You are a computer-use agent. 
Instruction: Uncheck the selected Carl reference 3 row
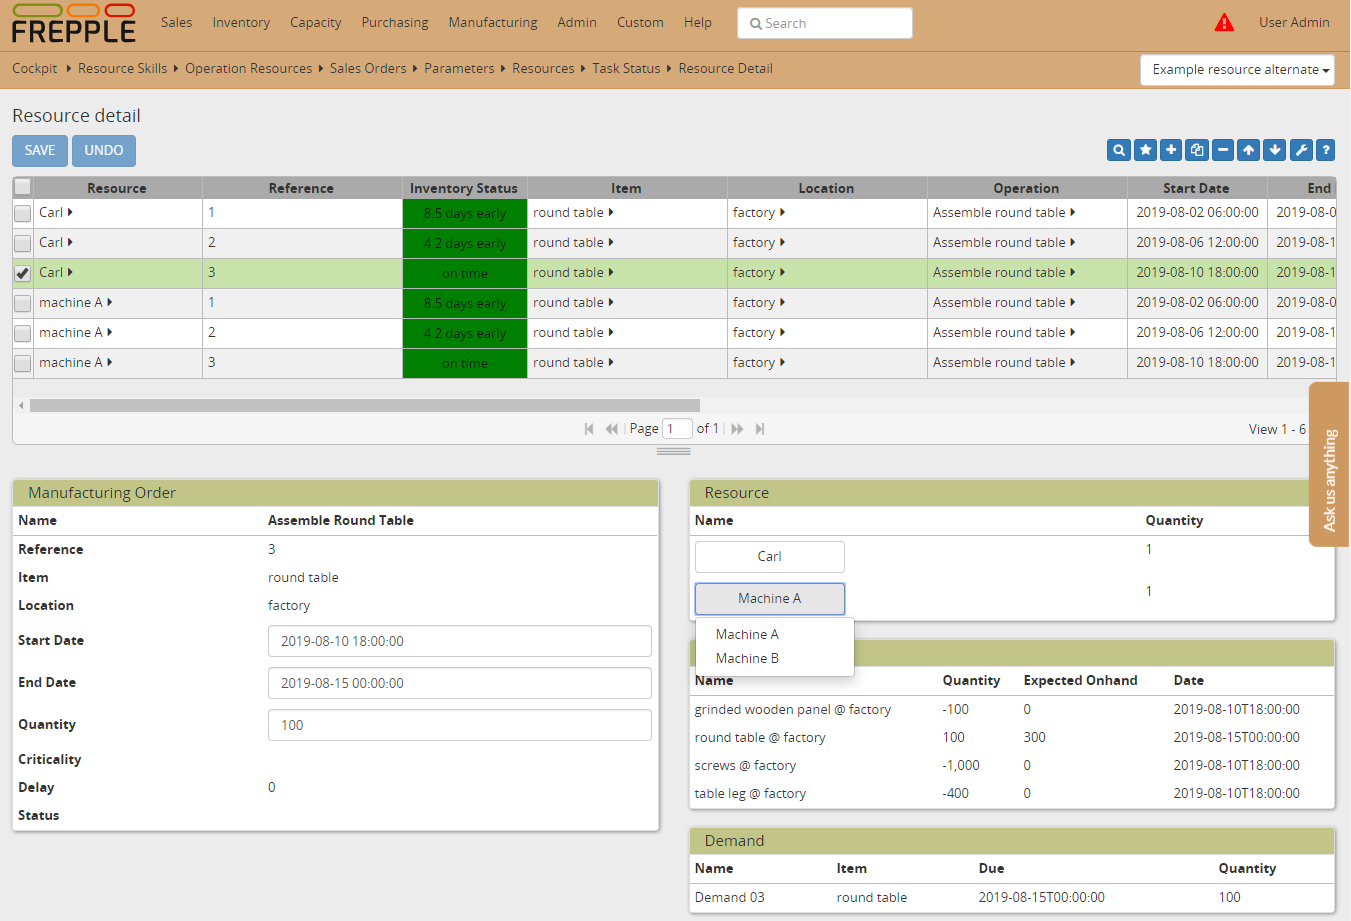22,273
